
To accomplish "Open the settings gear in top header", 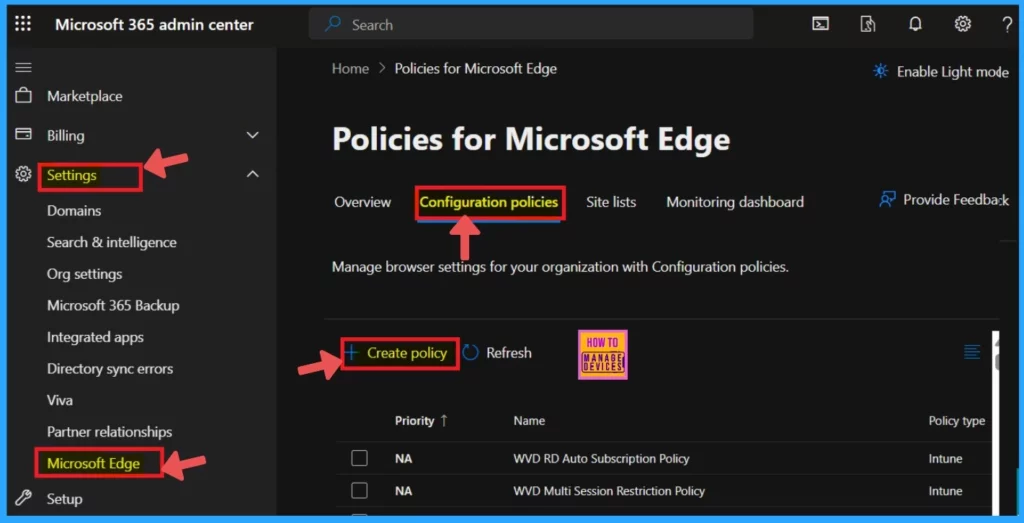I will [963, 24].
